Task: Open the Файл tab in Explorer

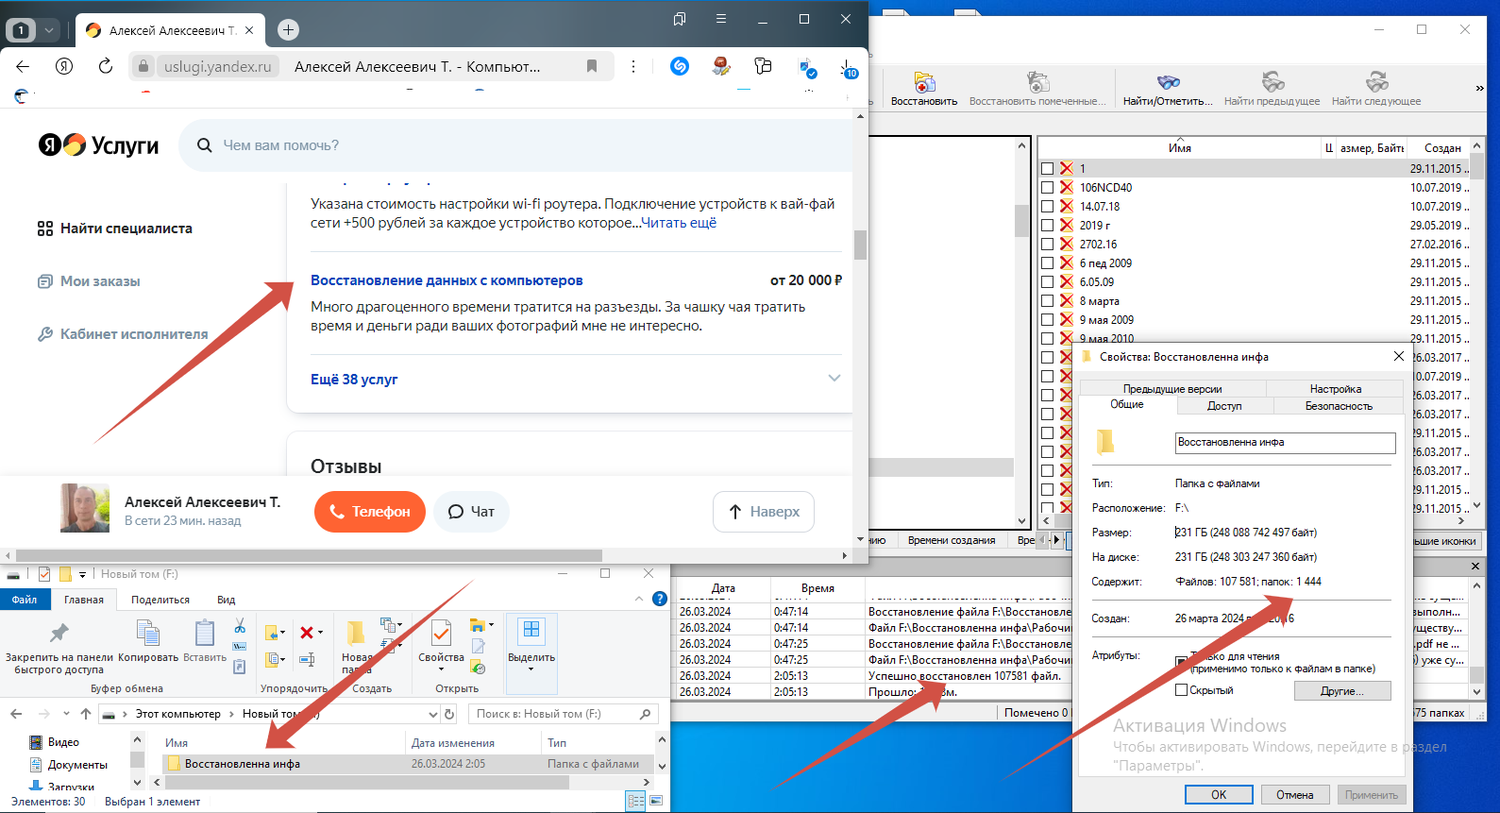Action: coord(24,600)
